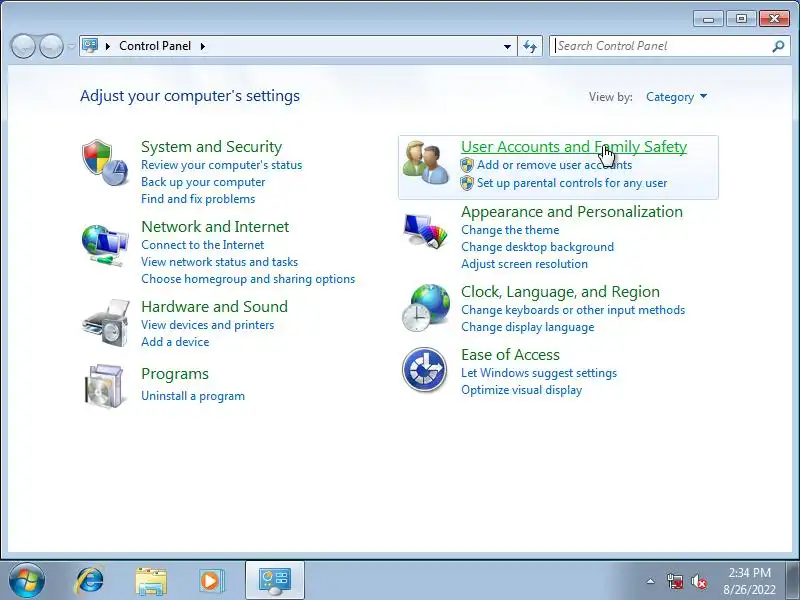Click Change display language link
800x600 pixels.
tap(528, 327)
